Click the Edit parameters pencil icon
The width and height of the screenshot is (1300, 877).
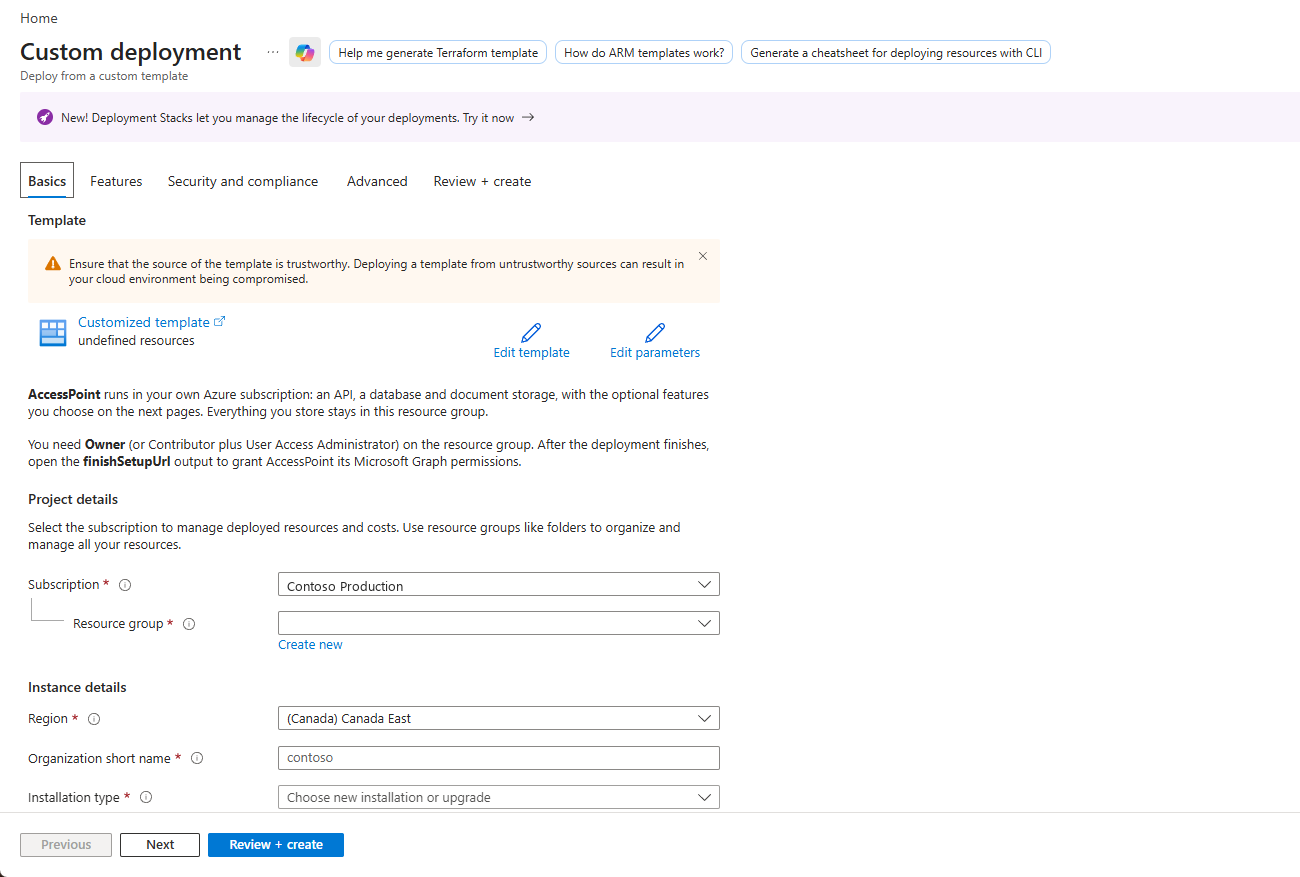(655, 332)
